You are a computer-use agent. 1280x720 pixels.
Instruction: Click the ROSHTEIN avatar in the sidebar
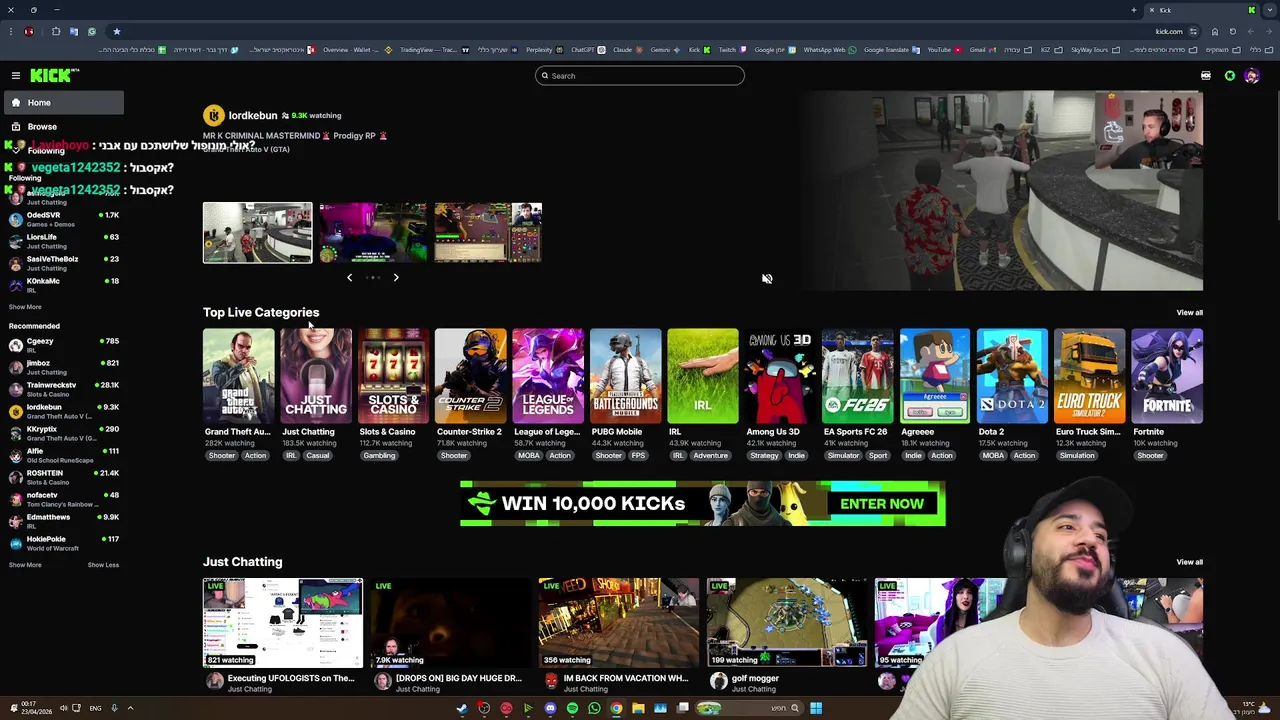tap(16, 477)
